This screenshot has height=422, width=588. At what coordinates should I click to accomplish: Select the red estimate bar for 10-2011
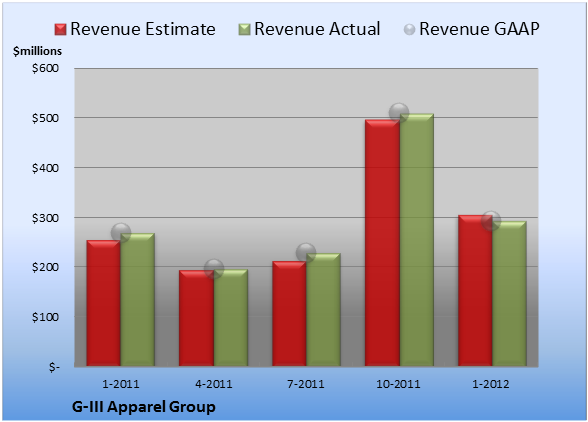point(382,243)
